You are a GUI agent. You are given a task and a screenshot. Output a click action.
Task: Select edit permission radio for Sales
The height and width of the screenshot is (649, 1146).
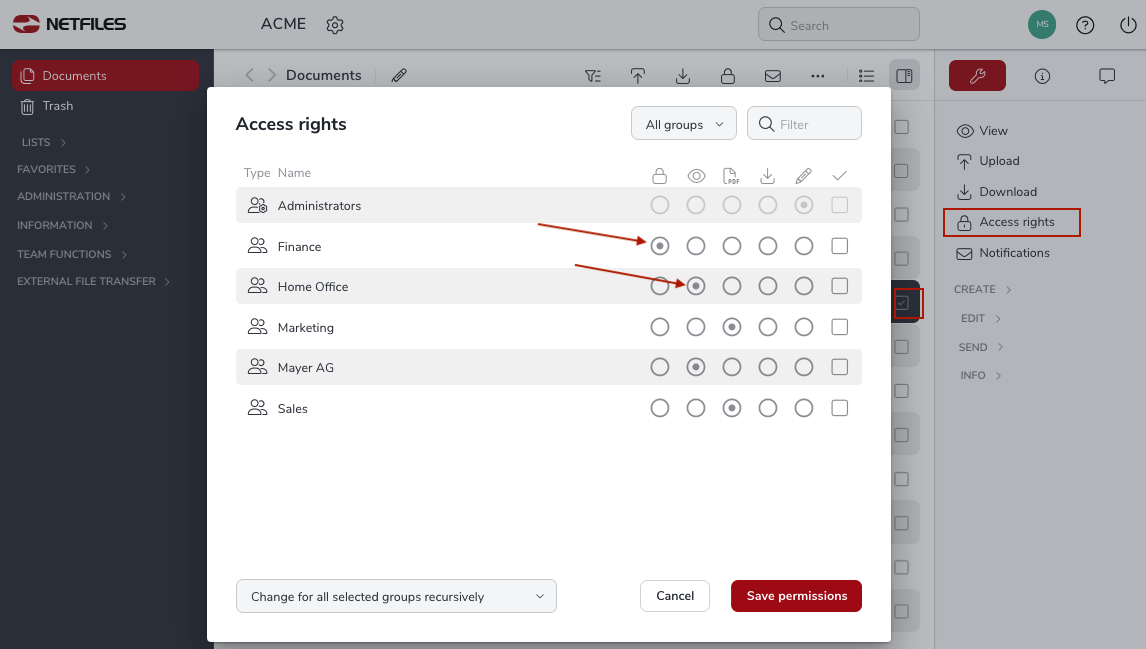click(x=804, y=408)
